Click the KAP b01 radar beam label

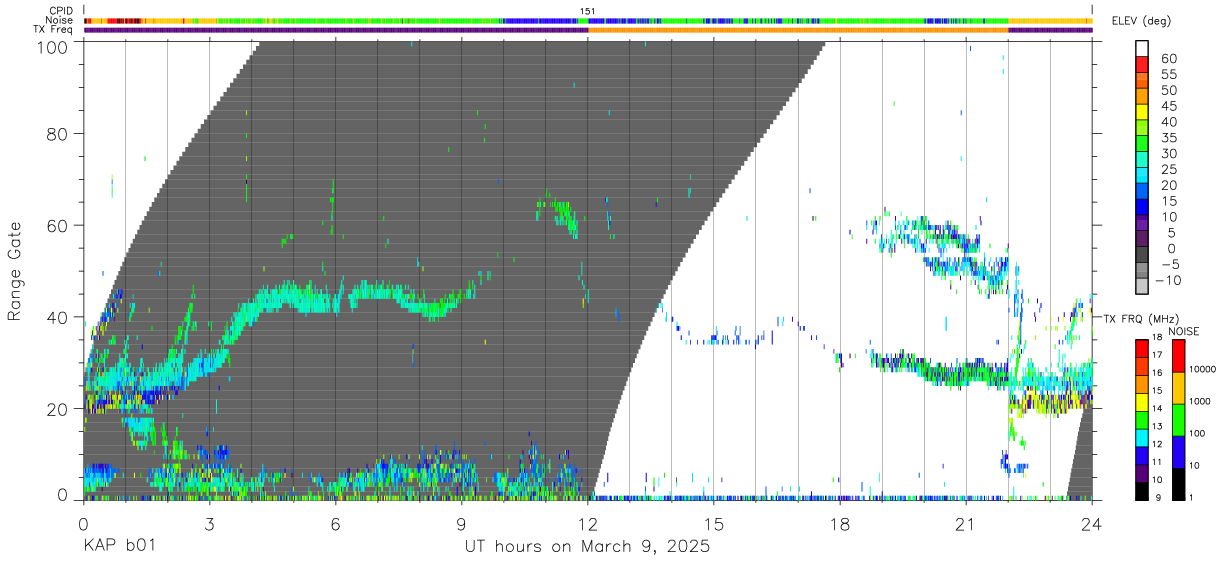click(121, 547)
